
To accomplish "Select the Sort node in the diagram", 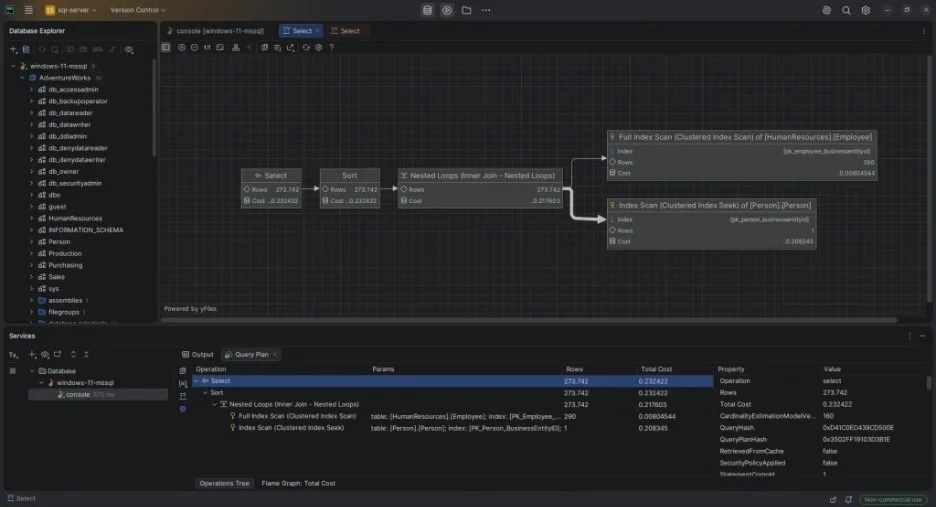I will pos(350,188).
